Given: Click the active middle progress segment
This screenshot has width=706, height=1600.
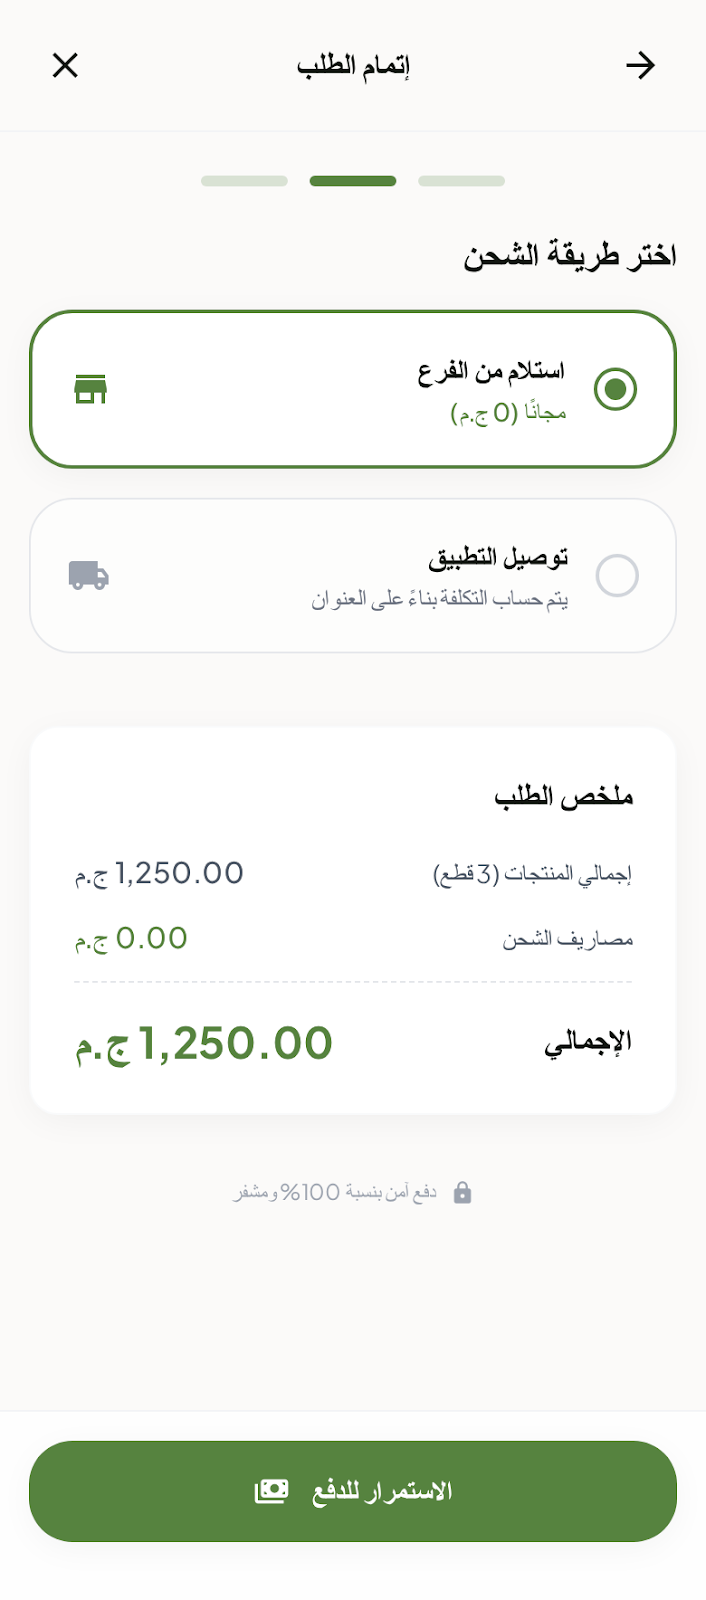Looking at the screenshot, I should pos(353,180).
